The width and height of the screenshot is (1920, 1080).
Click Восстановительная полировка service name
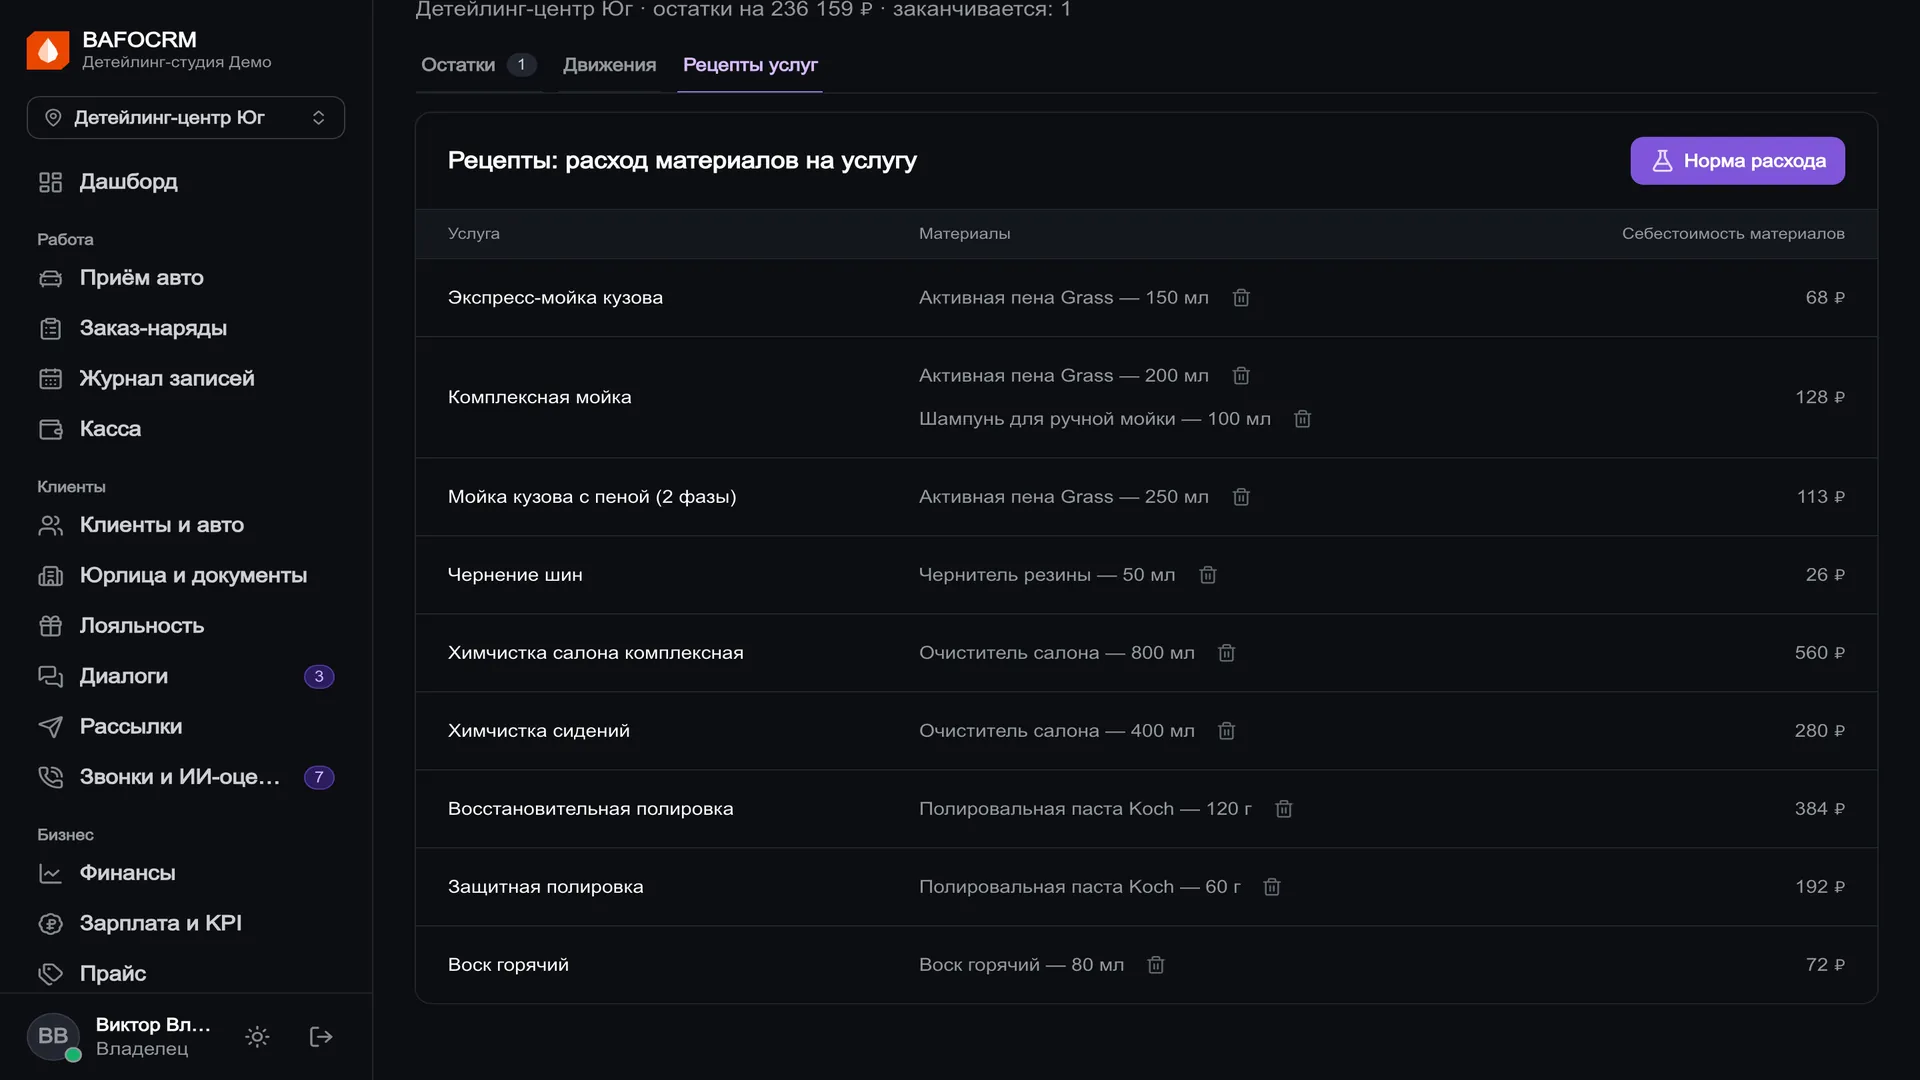pyautogui.click(x=590, y=809)
